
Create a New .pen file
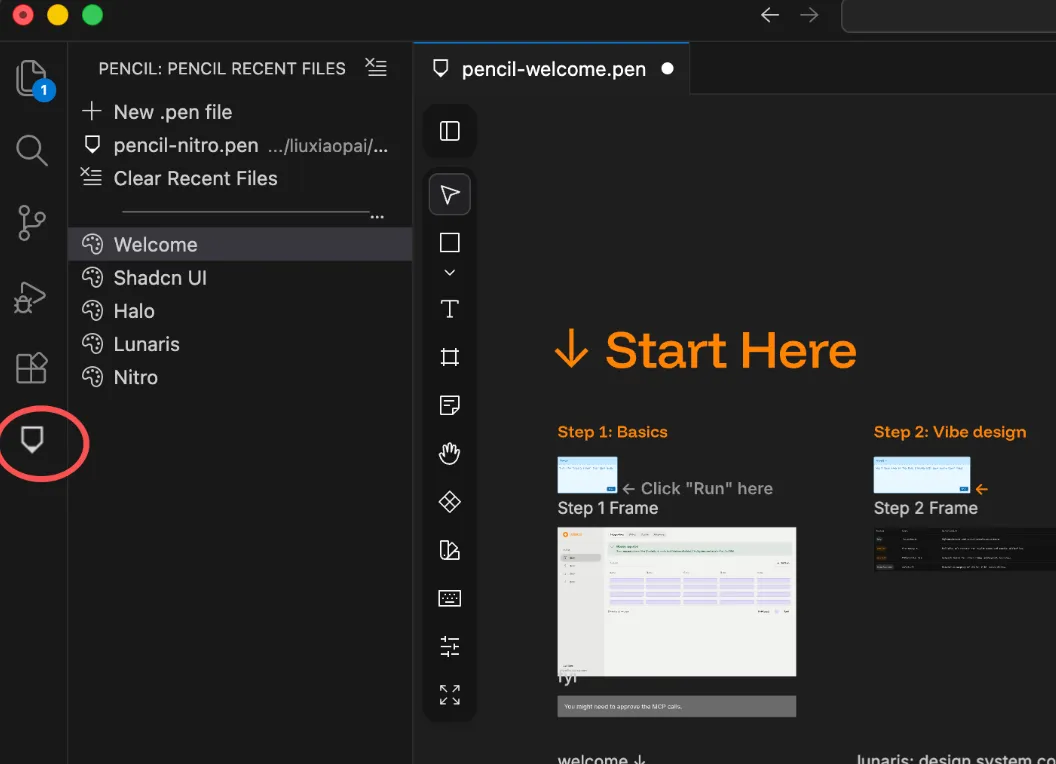[x=172, y=112]
